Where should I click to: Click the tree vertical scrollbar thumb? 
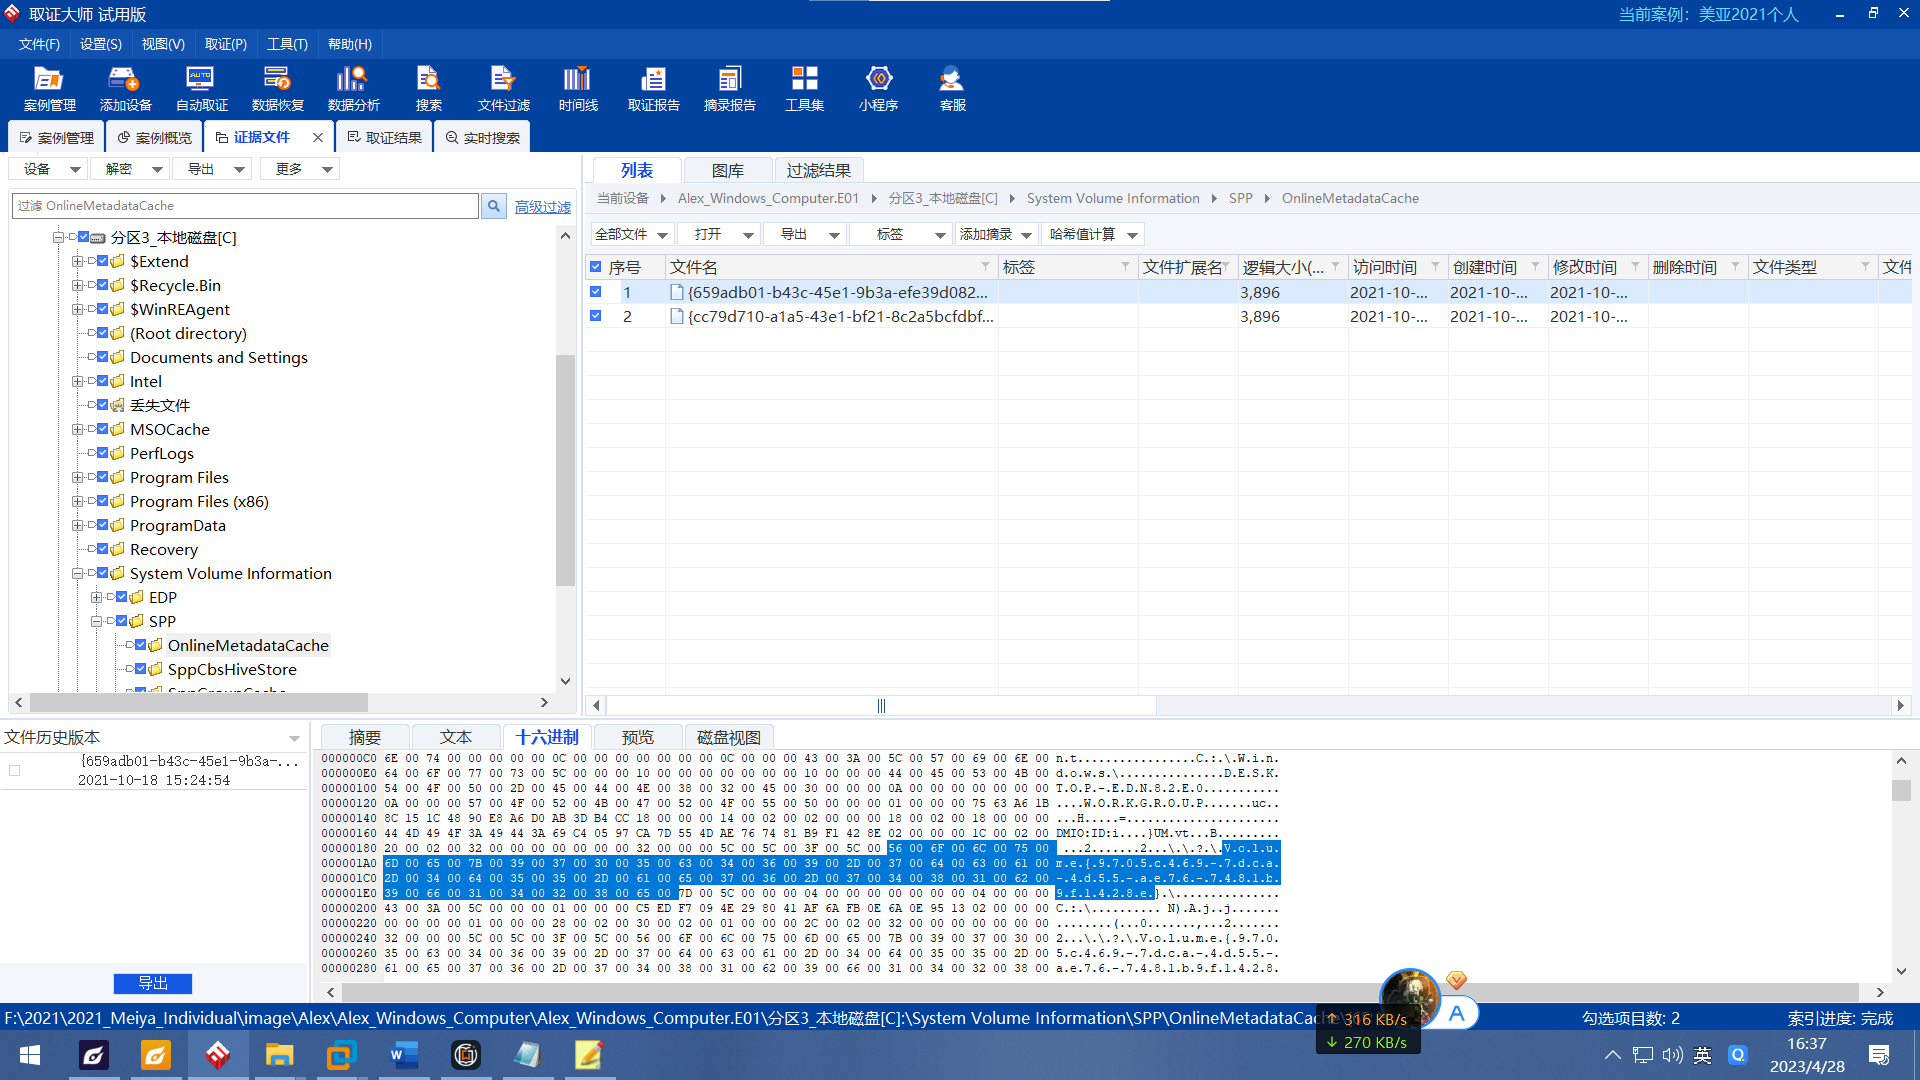pos(565,470)
